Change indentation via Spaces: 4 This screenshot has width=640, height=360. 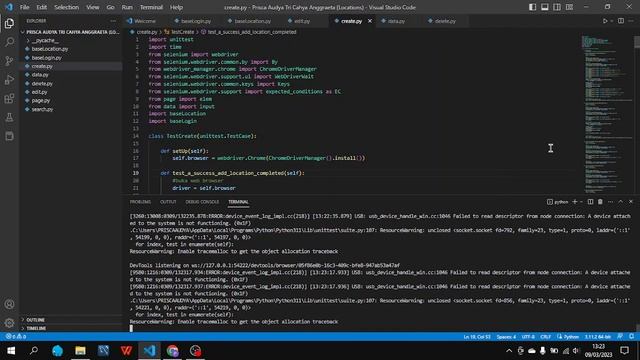506,337
